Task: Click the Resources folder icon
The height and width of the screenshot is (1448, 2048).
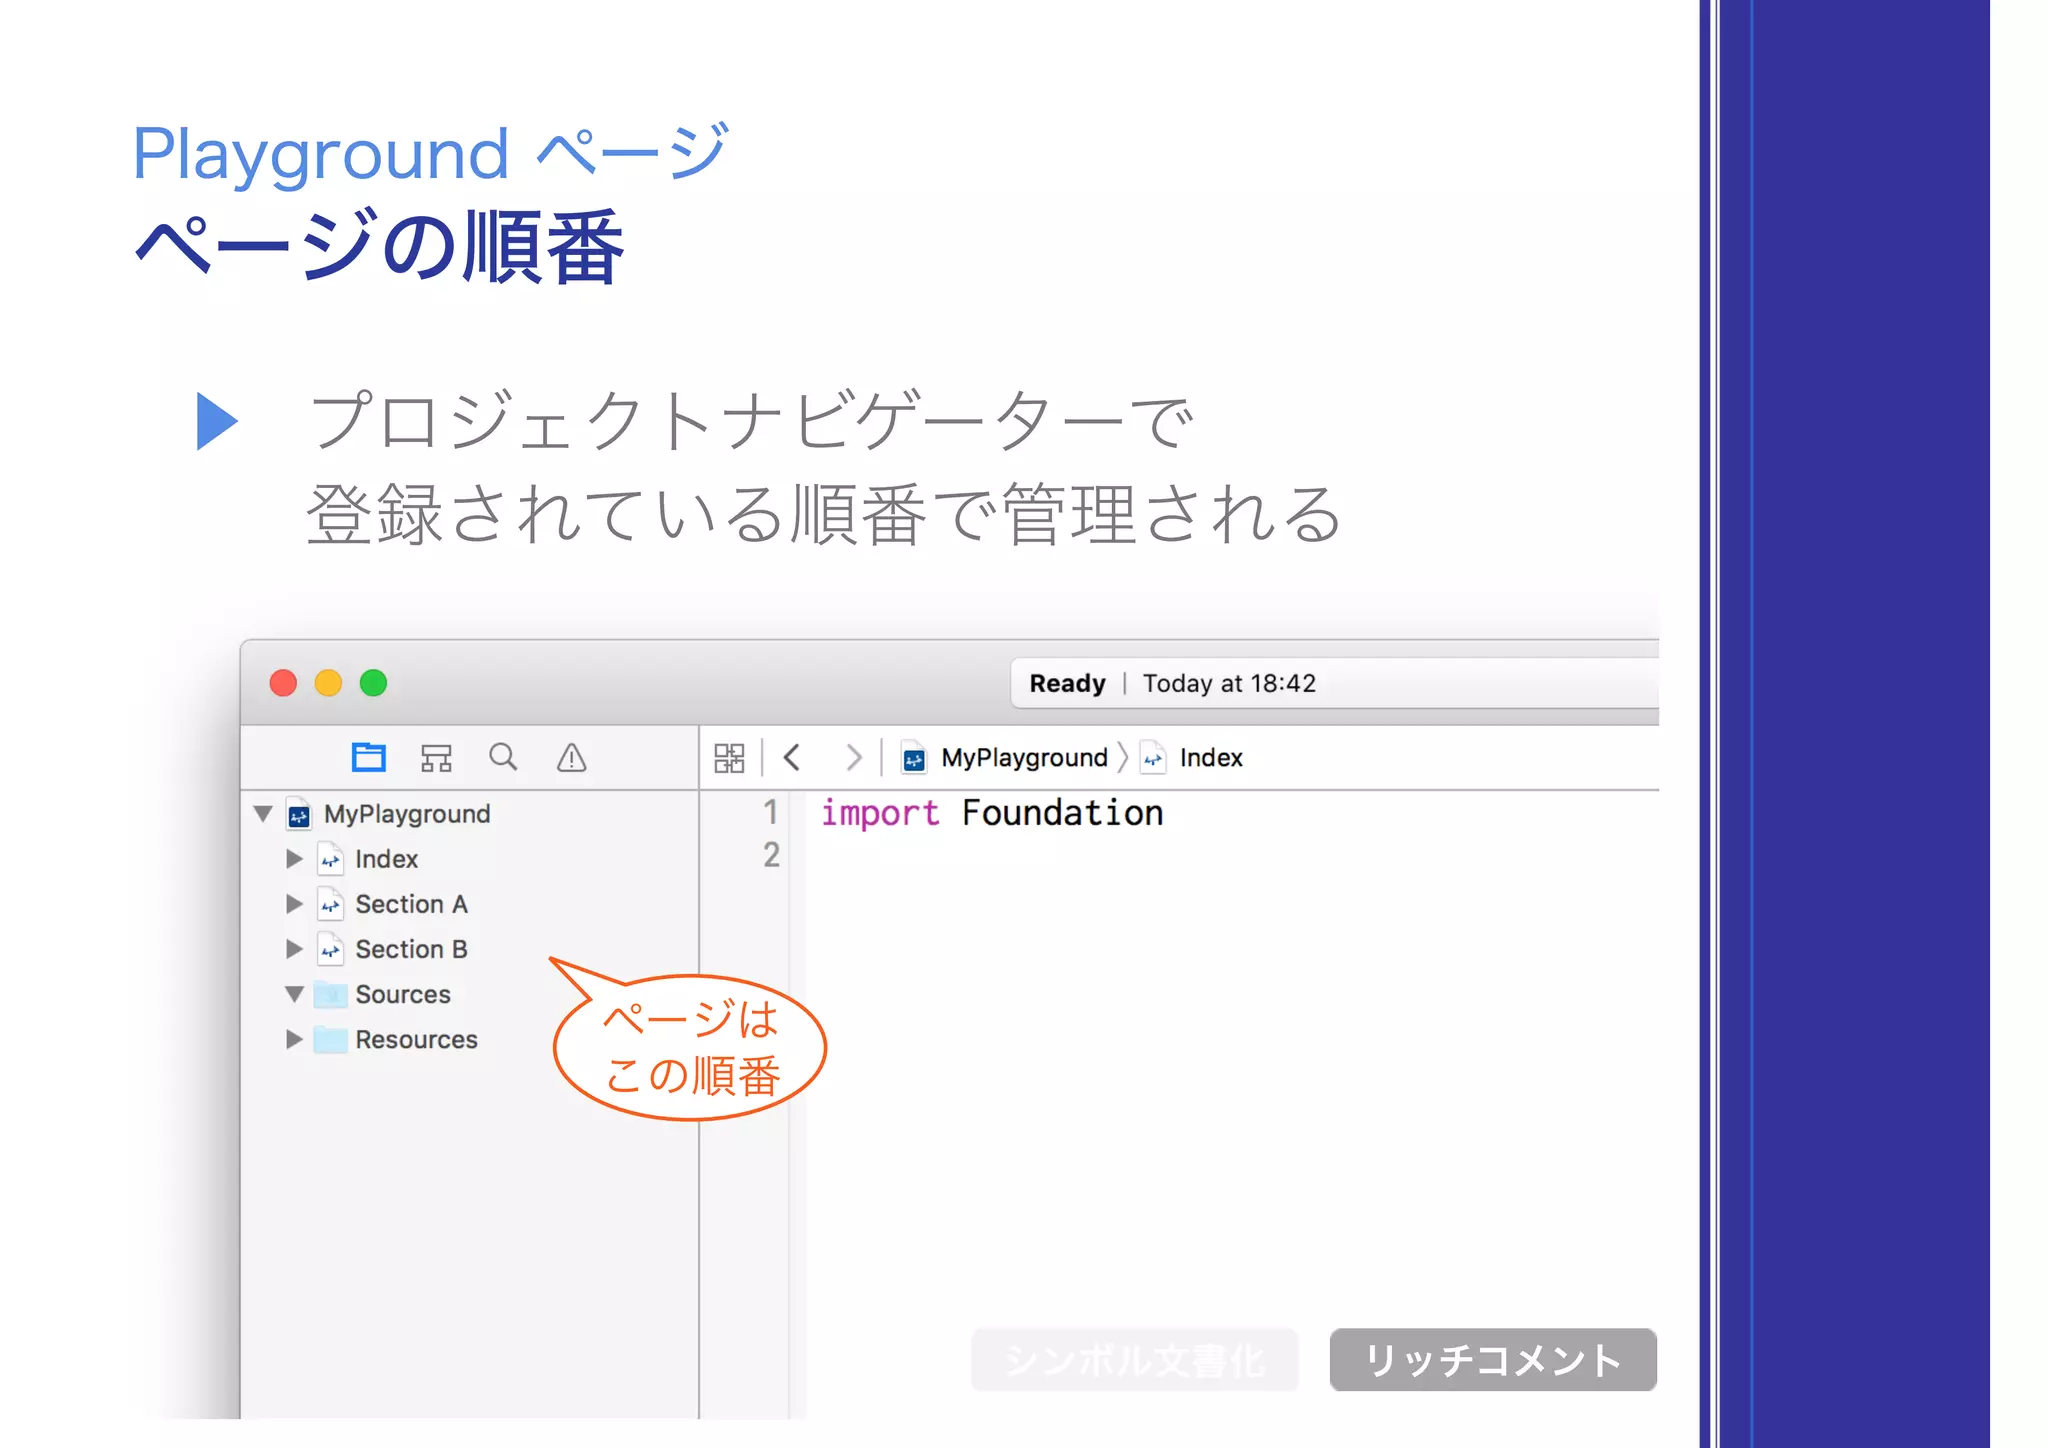Action: pyautogui.click(x=330, y=1040)
